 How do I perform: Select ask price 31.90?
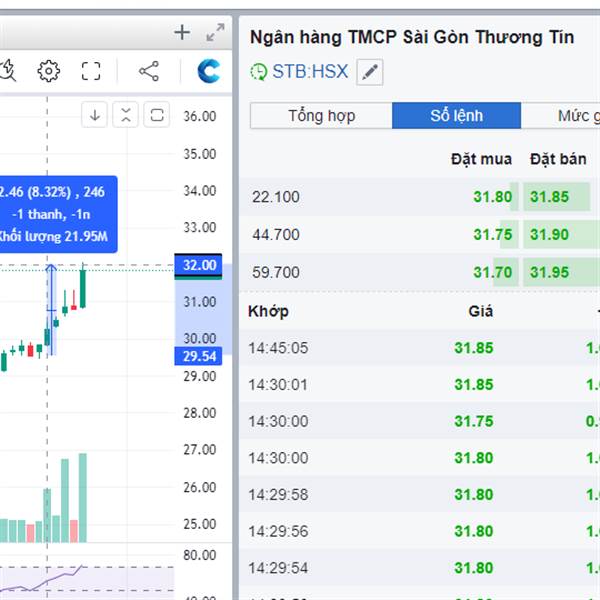point(549,234)
